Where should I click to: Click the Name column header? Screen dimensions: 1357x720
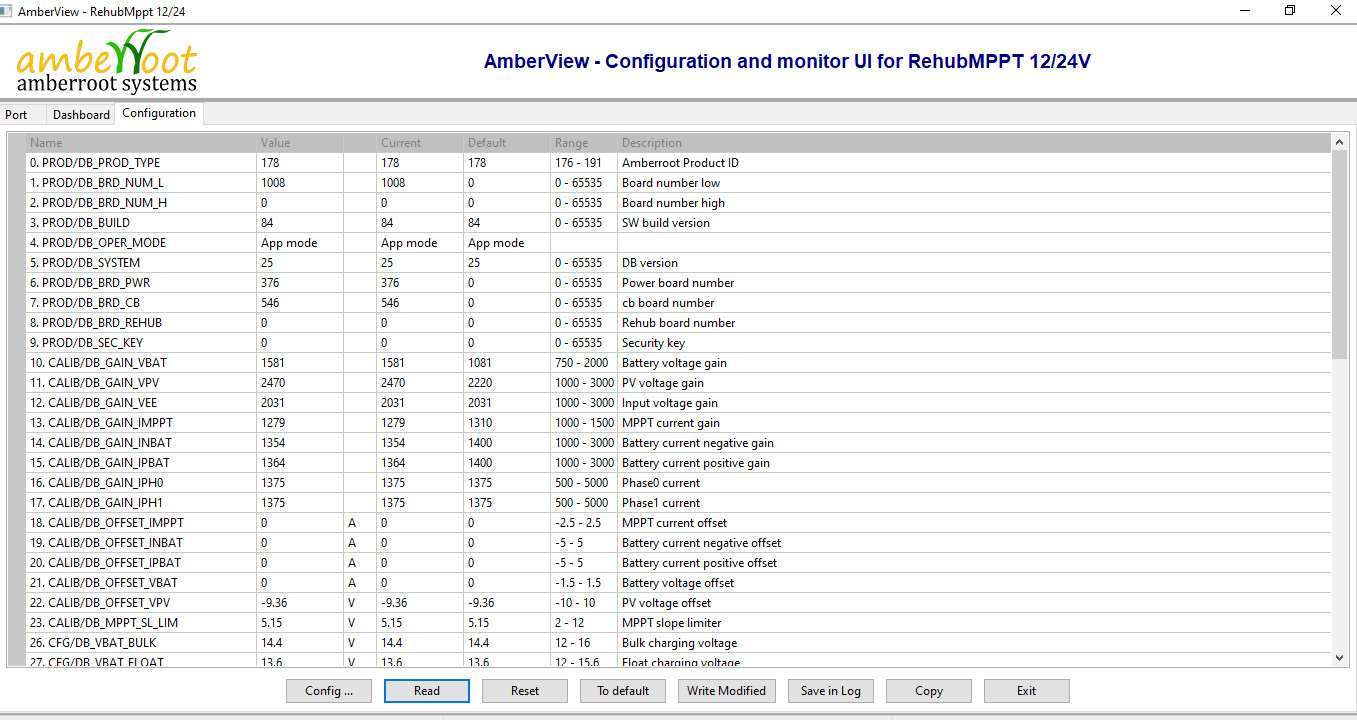(141, 143)
